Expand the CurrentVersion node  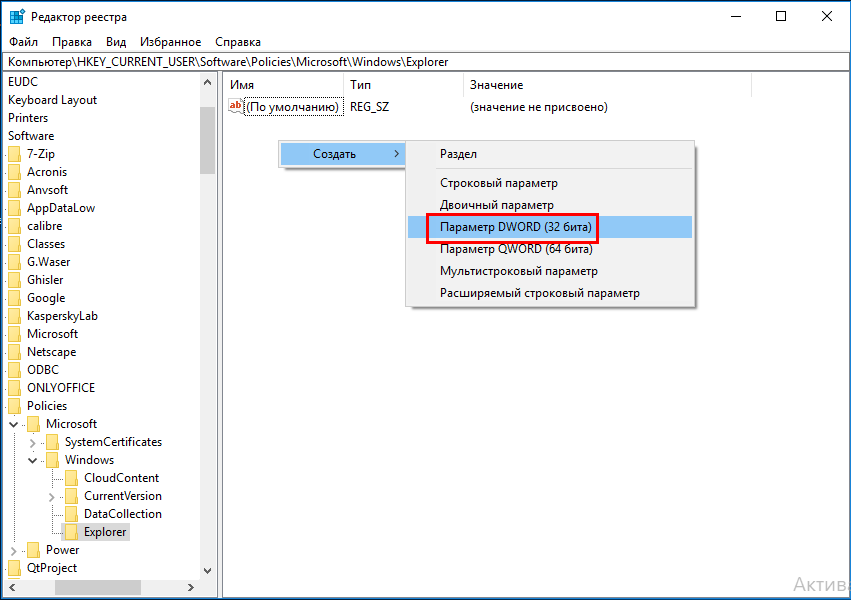tap(52, 496)
